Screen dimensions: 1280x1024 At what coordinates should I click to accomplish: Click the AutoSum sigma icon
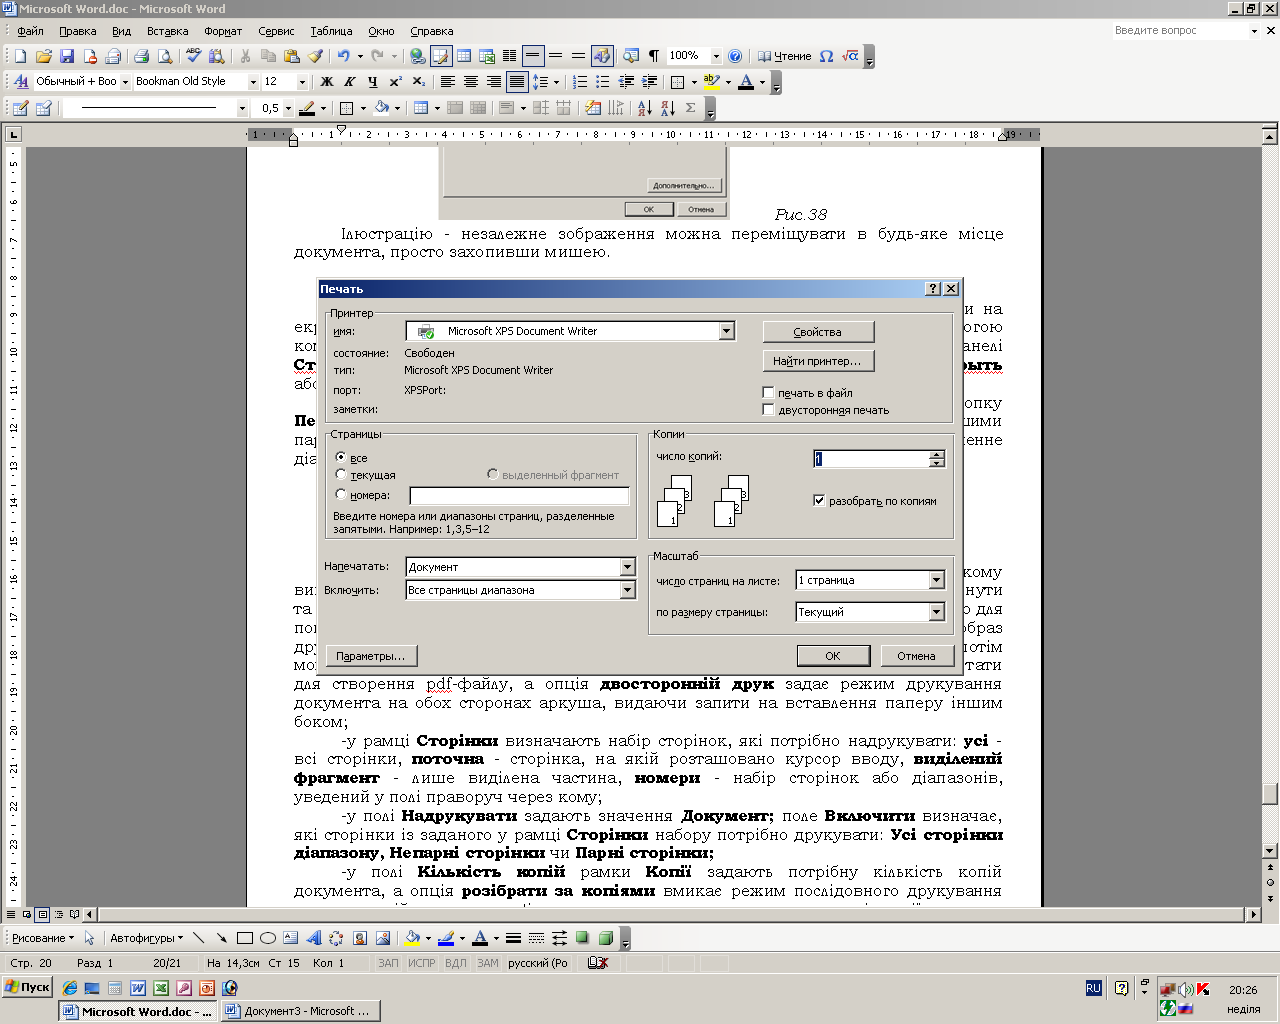[x=690, y=108]
